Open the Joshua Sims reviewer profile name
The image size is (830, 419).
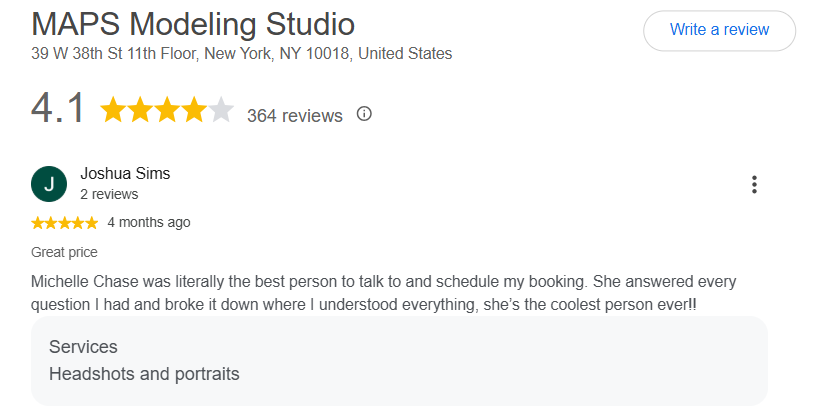tap(125, 174)
